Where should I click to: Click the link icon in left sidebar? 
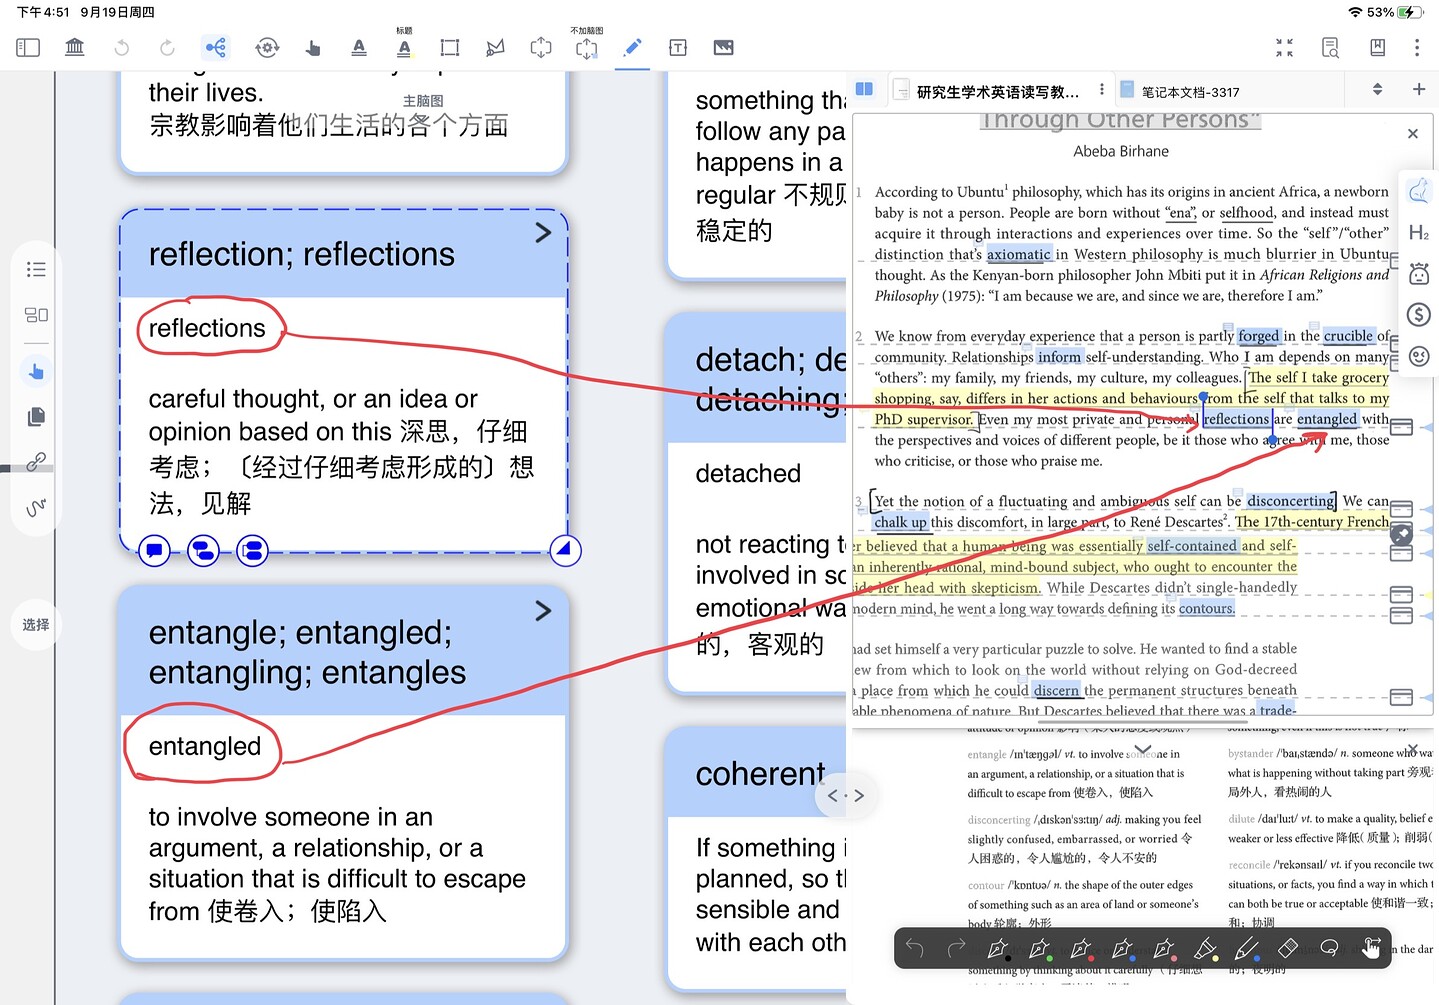[x=36, y=461]
